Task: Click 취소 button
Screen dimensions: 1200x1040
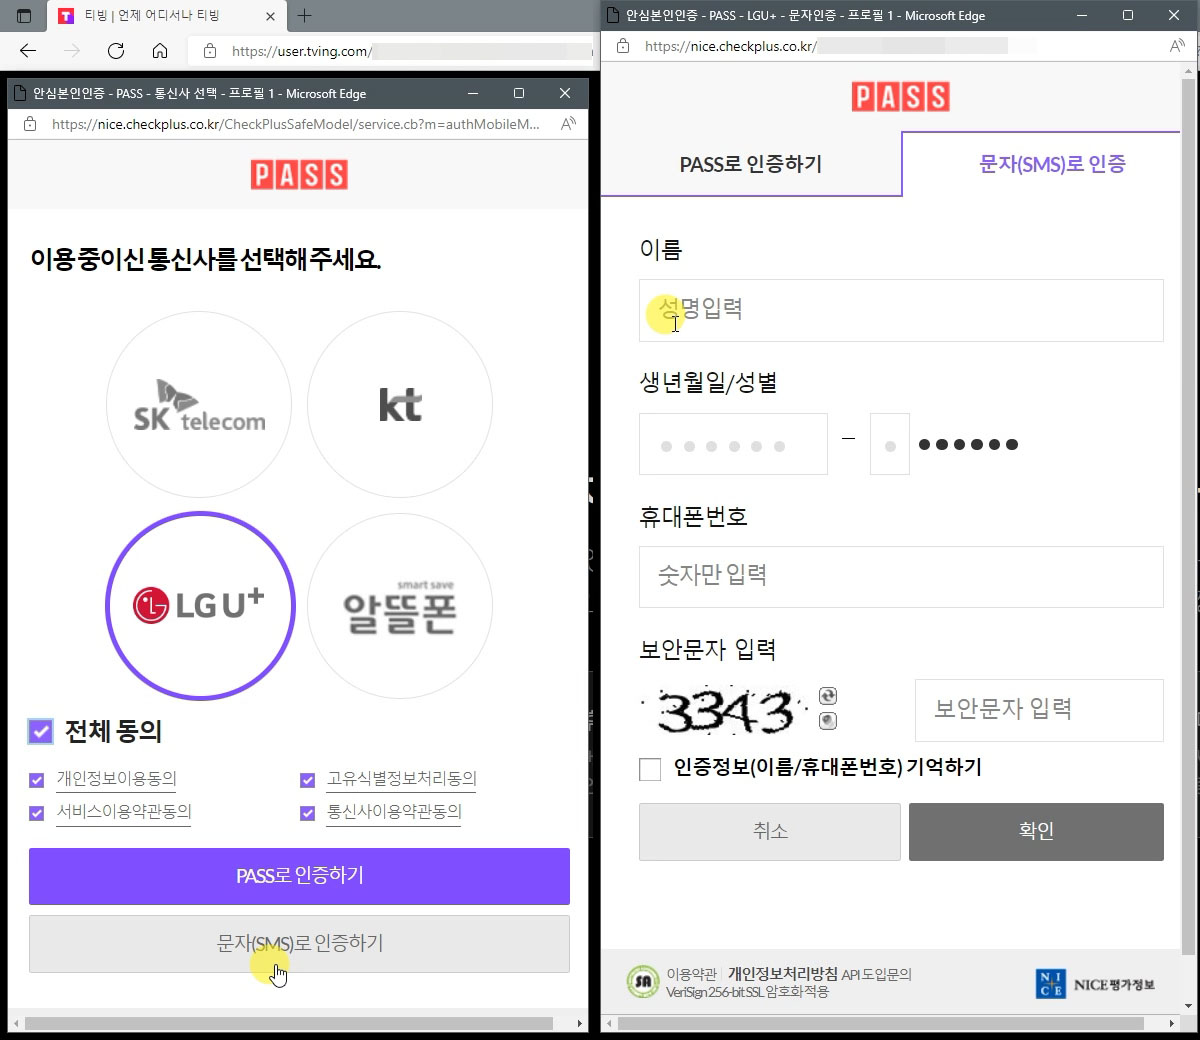Action: 770,831
